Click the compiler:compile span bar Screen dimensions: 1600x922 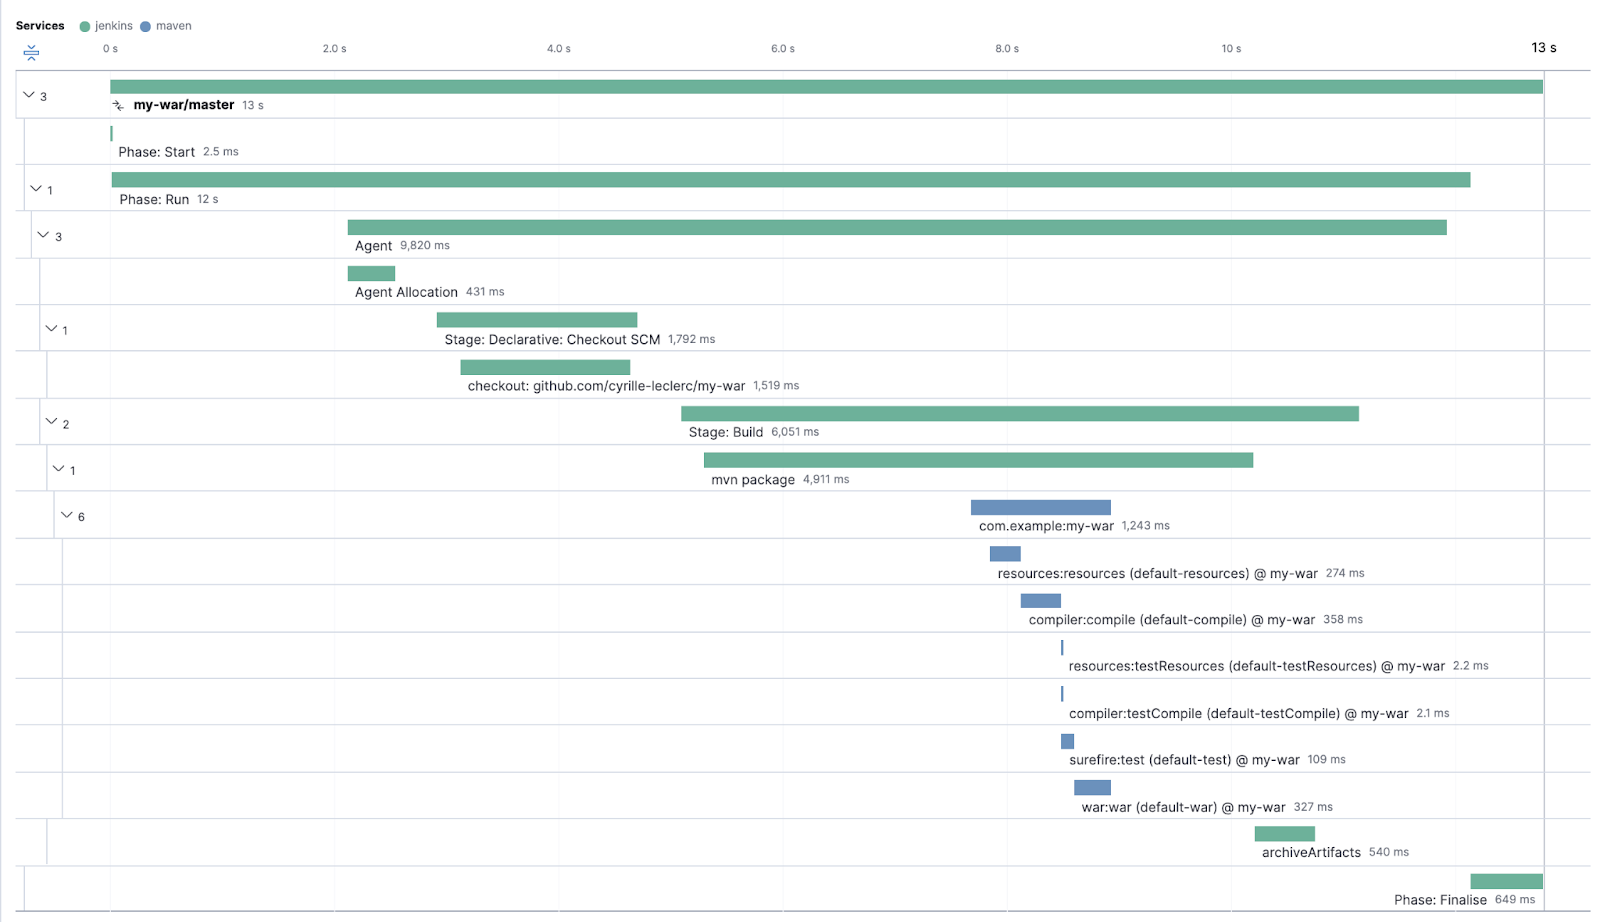[1040, 601]
